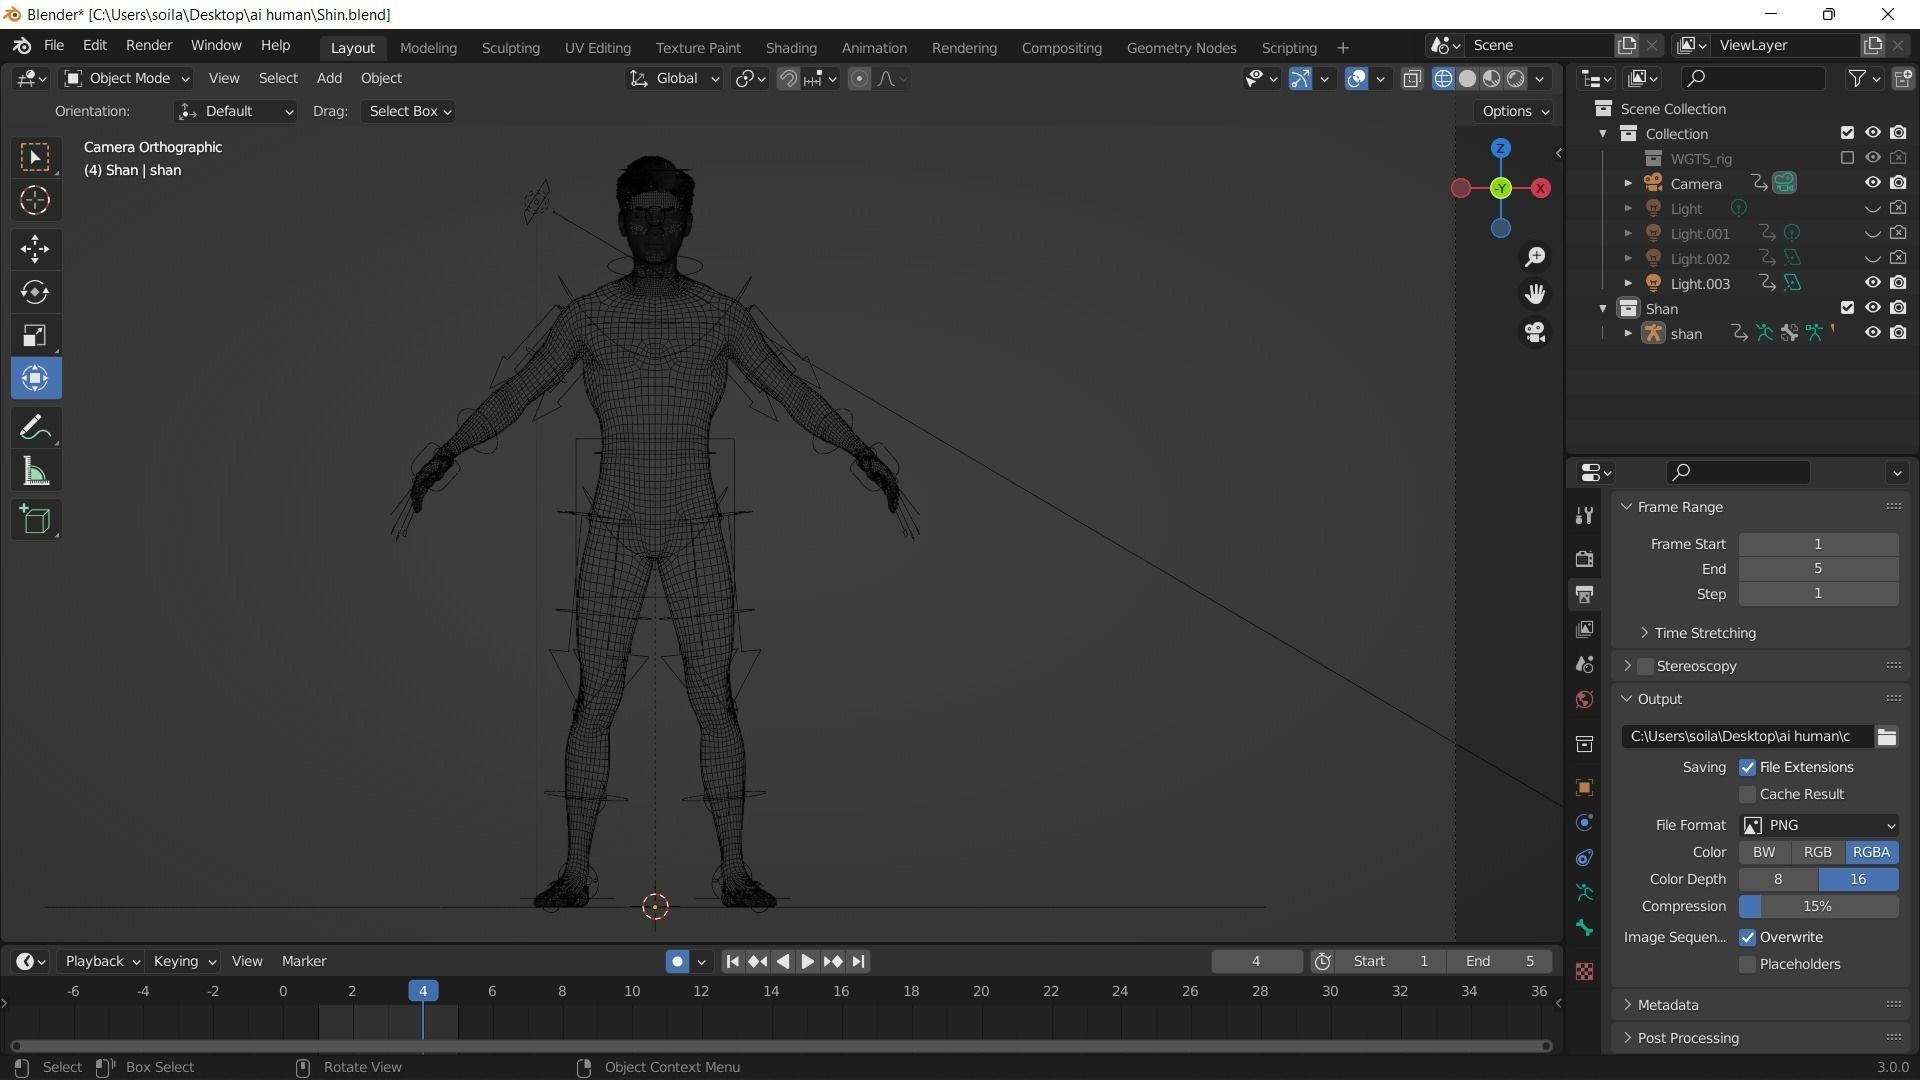The height and width of the screenshot is (1080, 1920).
Task: Switch to Sculpting workspace tab
Action: 510,47
